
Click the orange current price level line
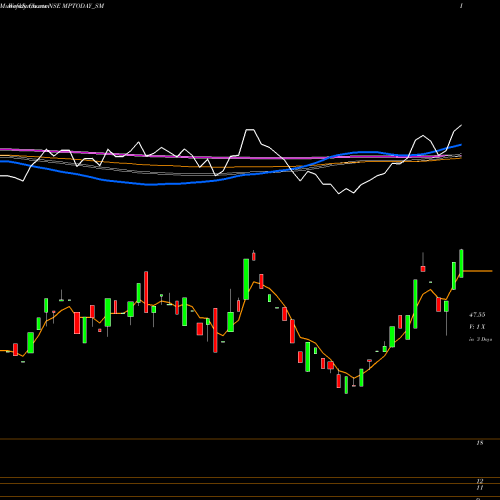point(478,271)
